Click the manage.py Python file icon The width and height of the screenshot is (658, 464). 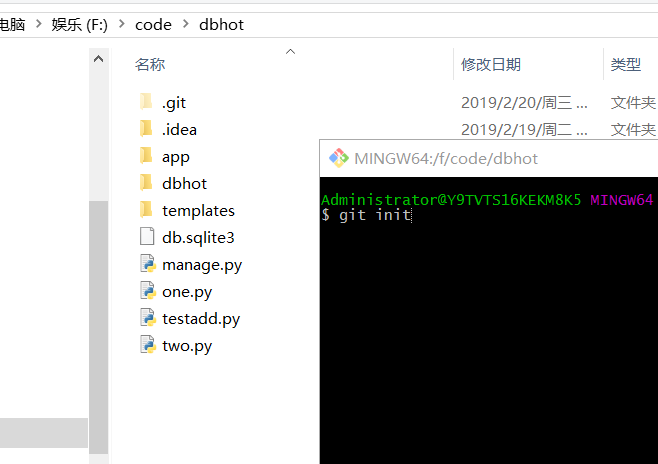pyautogui.click(x=148, y=264)
